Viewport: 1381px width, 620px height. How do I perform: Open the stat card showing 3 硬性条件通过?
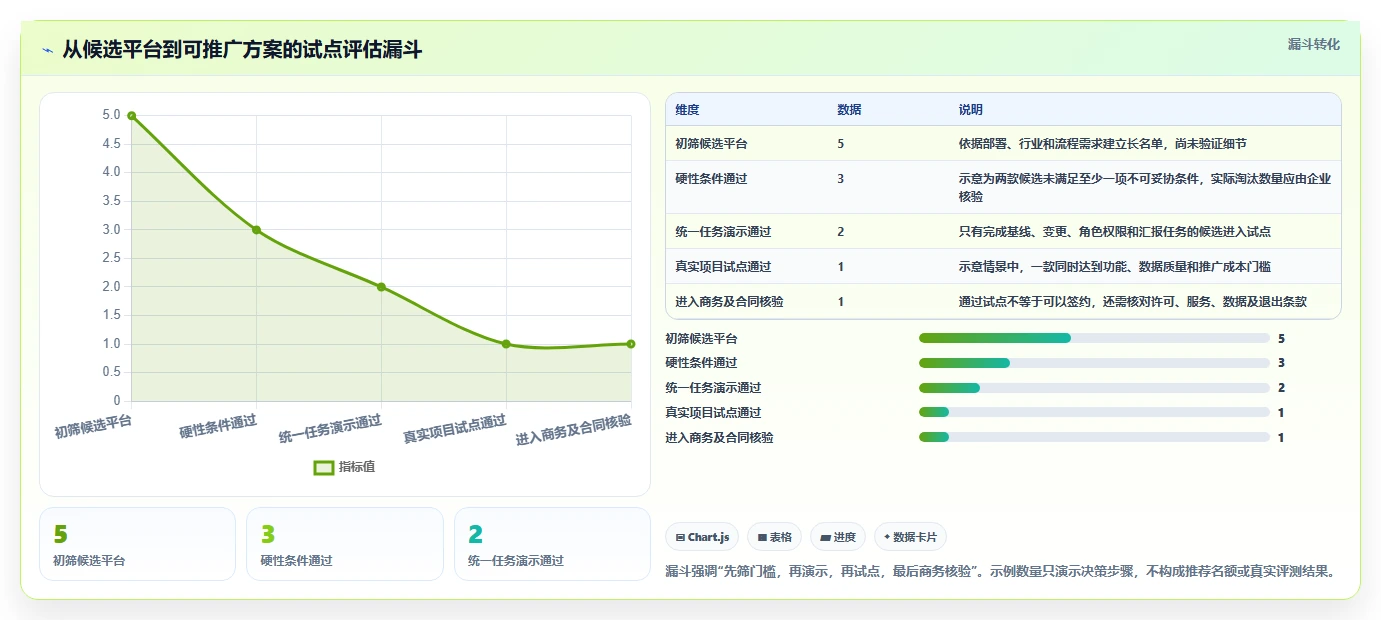tap(345, 544)
